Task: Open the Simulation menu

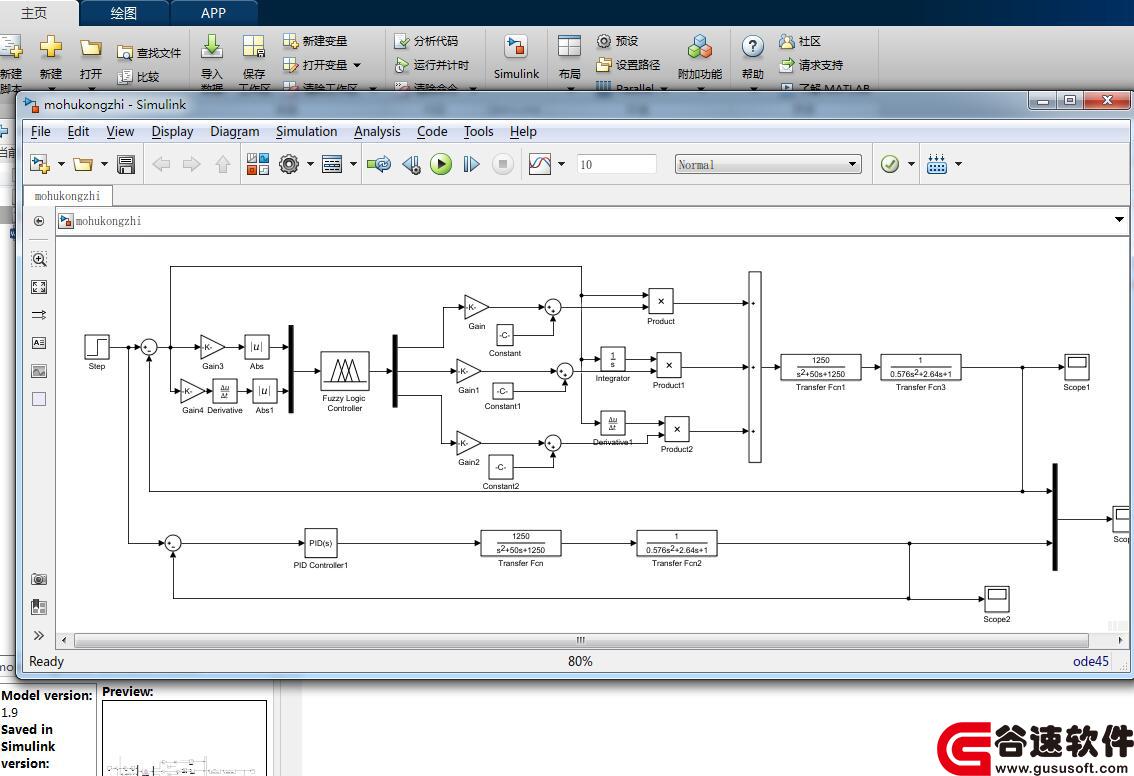Action: point(307,132)
